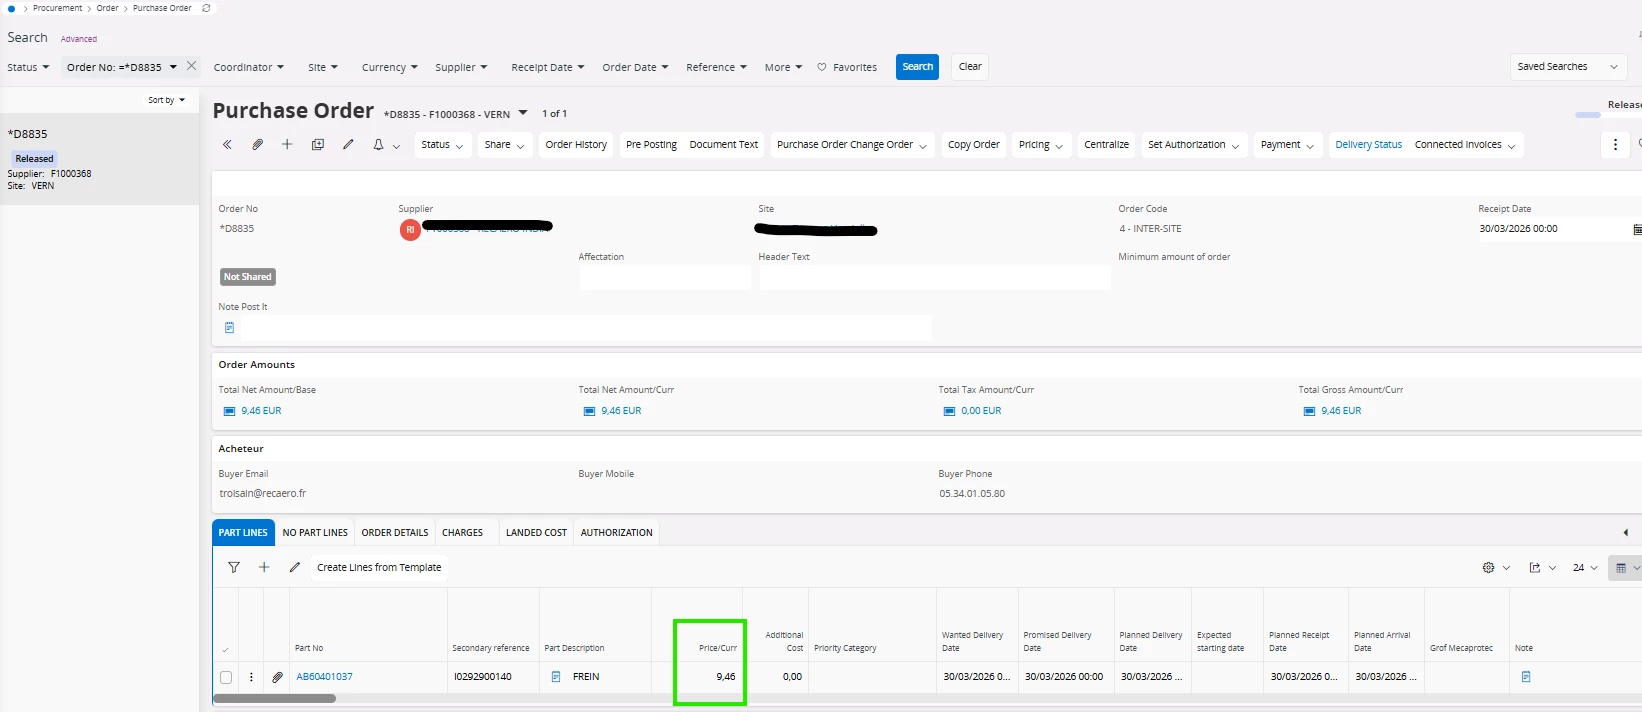Collapse the record list with double-chevron icon
The image size is (1642, 712).
227,145
